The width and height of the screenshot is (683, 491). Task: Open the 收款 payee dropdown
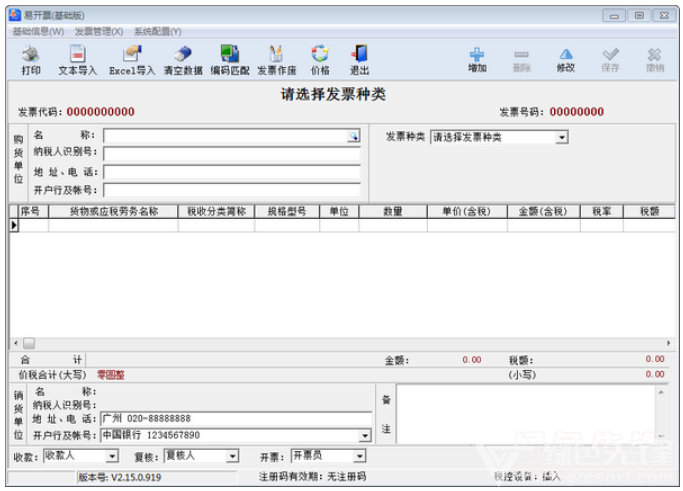point(112,456)
